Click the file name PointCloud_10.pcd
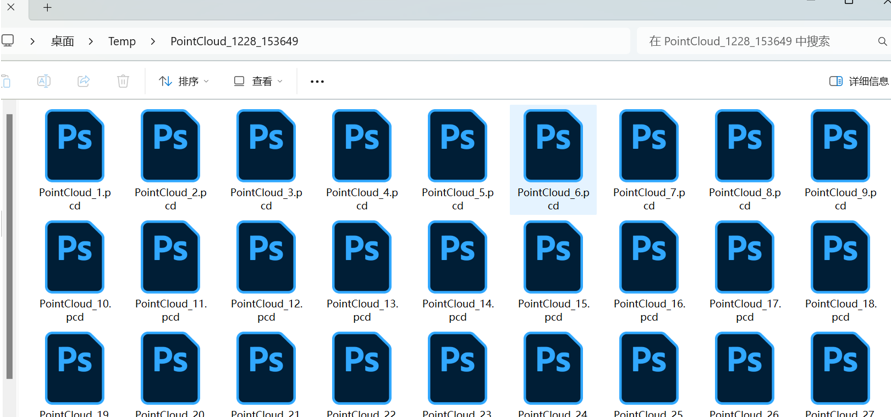 tap(75, 310)
